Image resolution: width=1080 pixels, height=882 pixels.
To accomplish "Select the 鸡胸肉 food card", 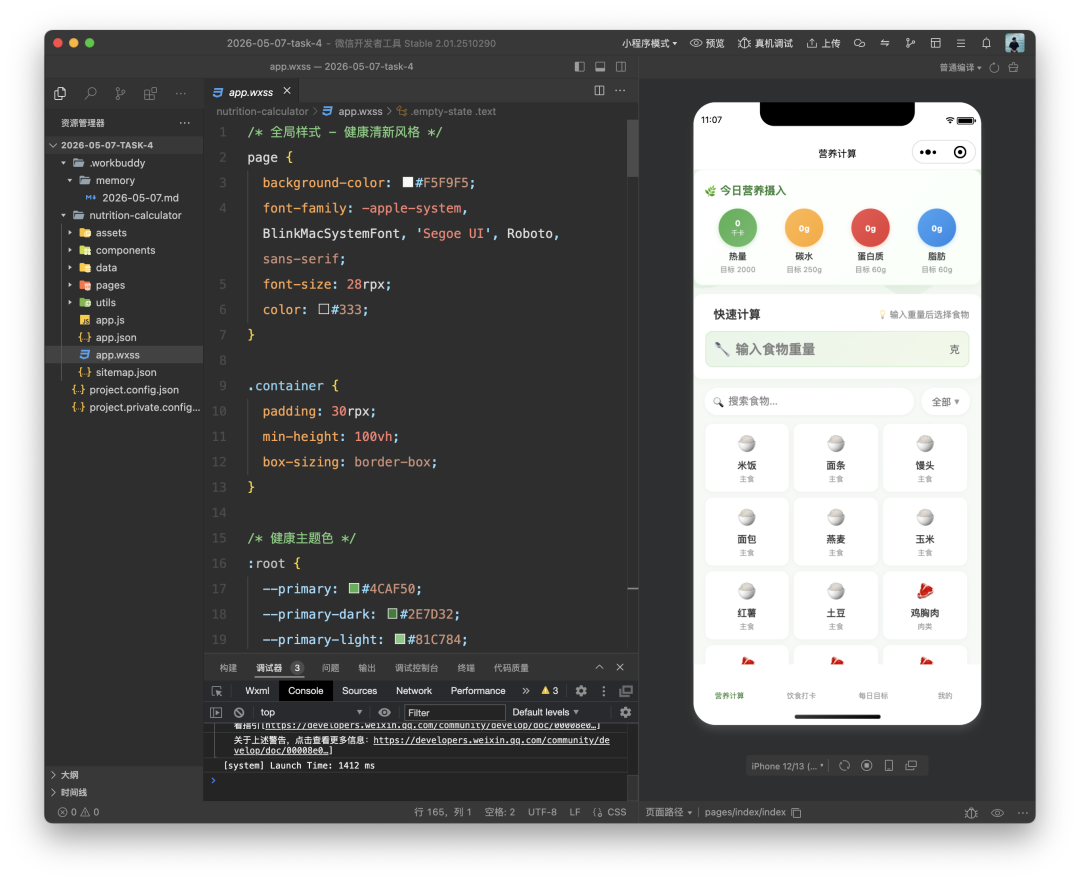I will [924, 606].
